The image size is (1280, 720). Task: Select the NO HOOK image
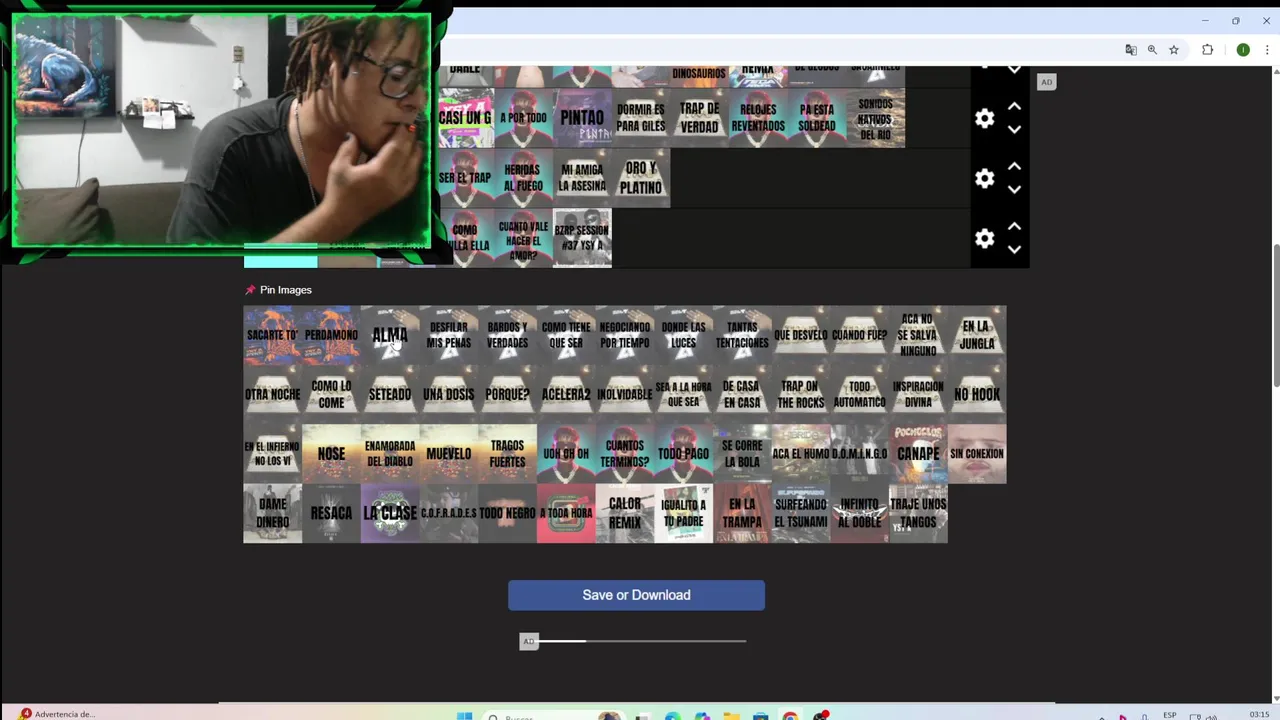(977, 394)
